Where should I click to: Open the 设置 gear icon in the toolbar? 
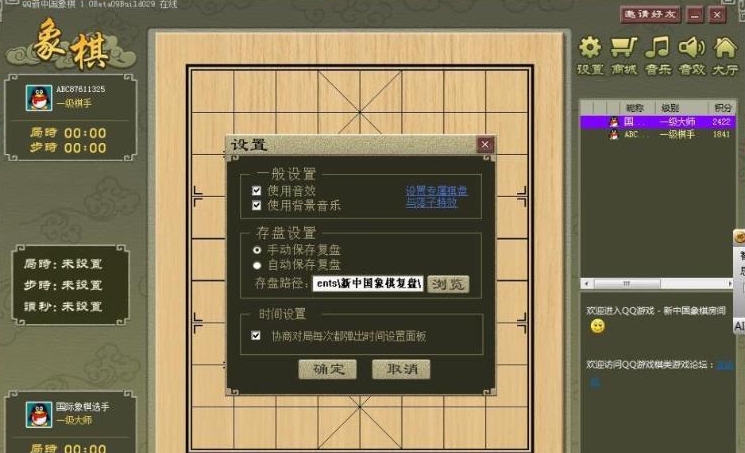point(590,56)
